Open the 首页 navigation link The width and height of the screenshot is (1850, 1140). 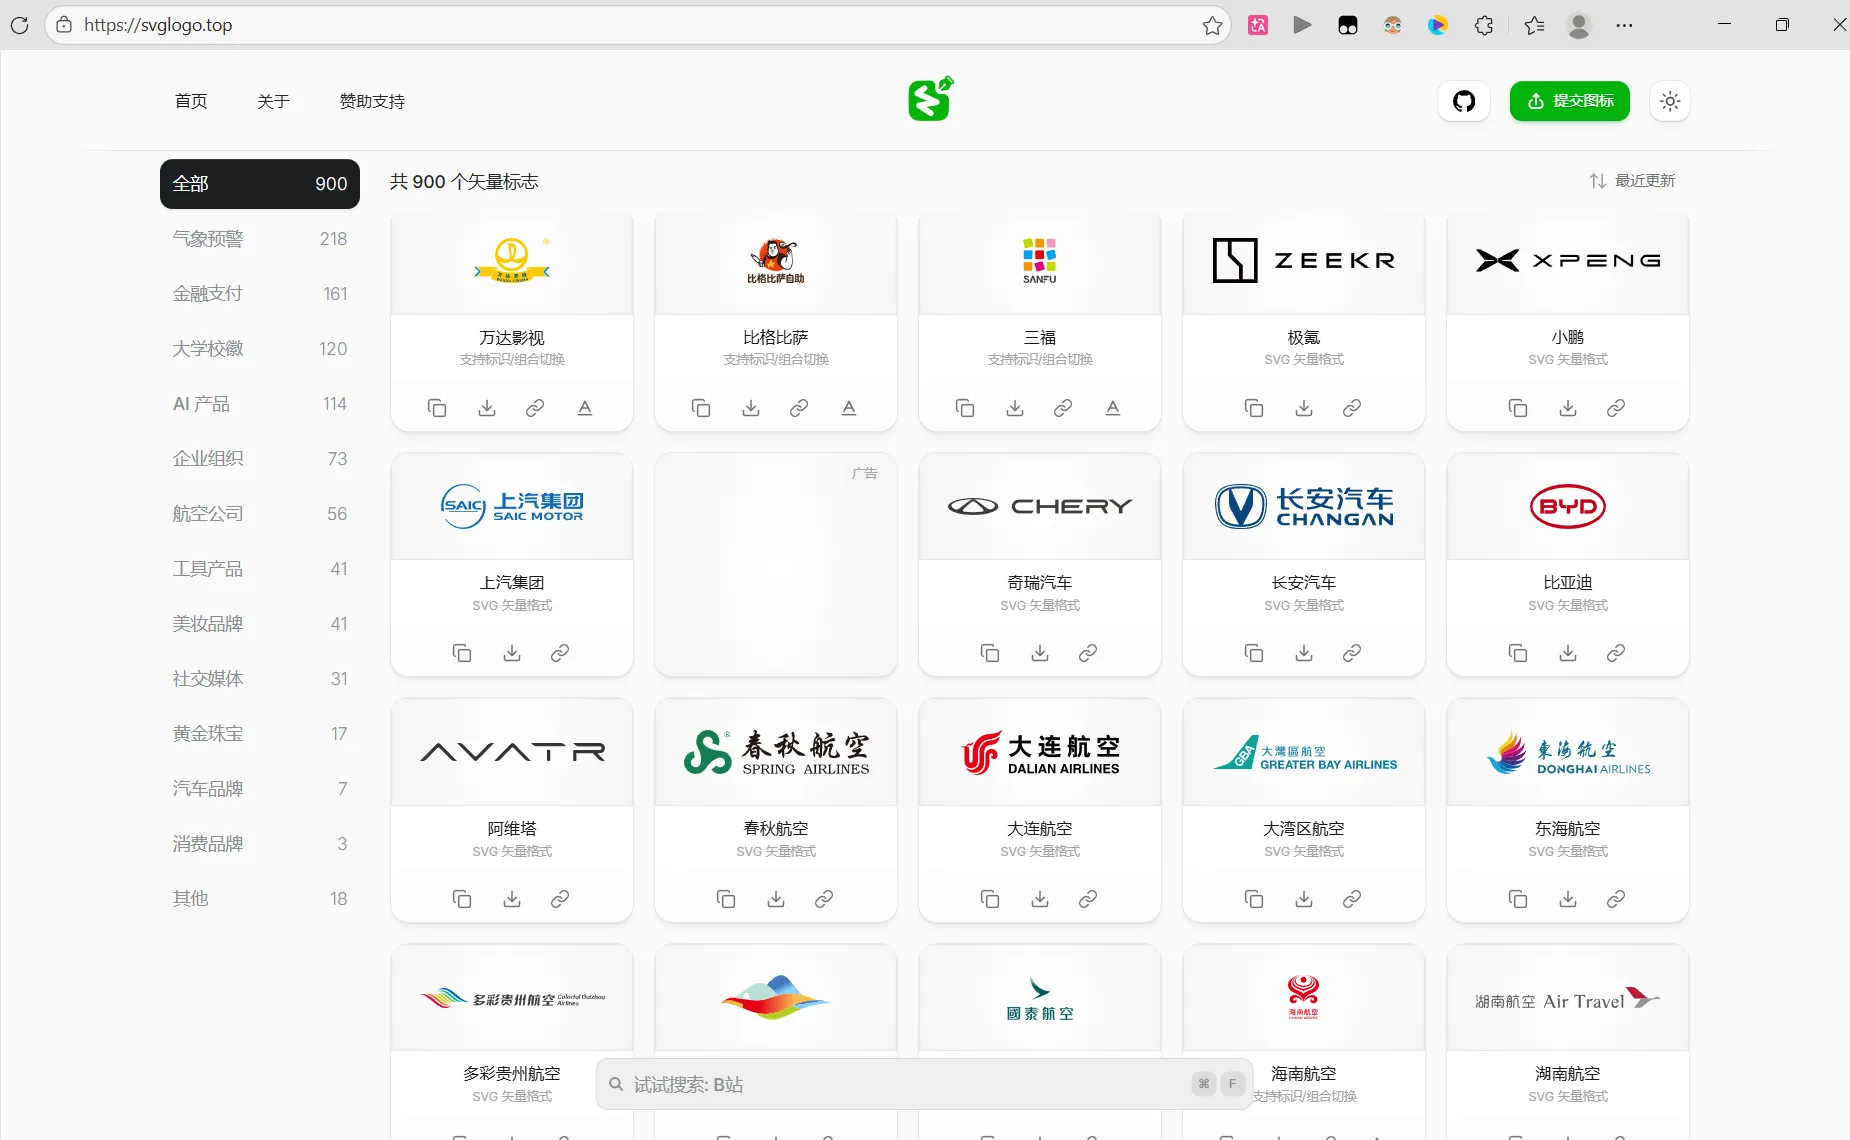[x=191, y=101]
